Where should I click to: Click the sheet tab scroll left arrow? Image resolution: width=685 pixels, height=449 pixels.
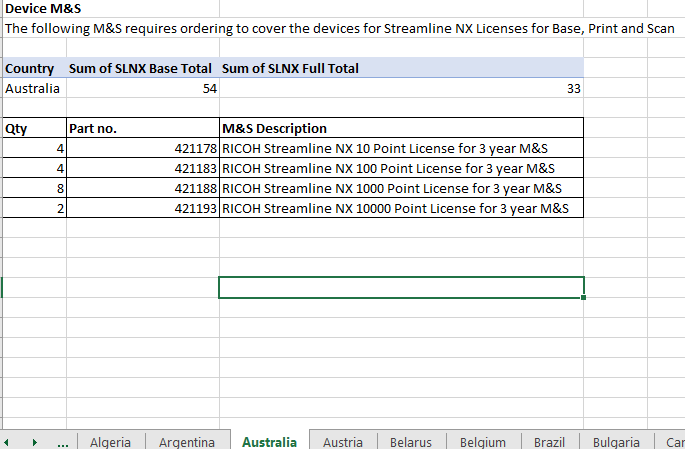[x=7, y=442]
